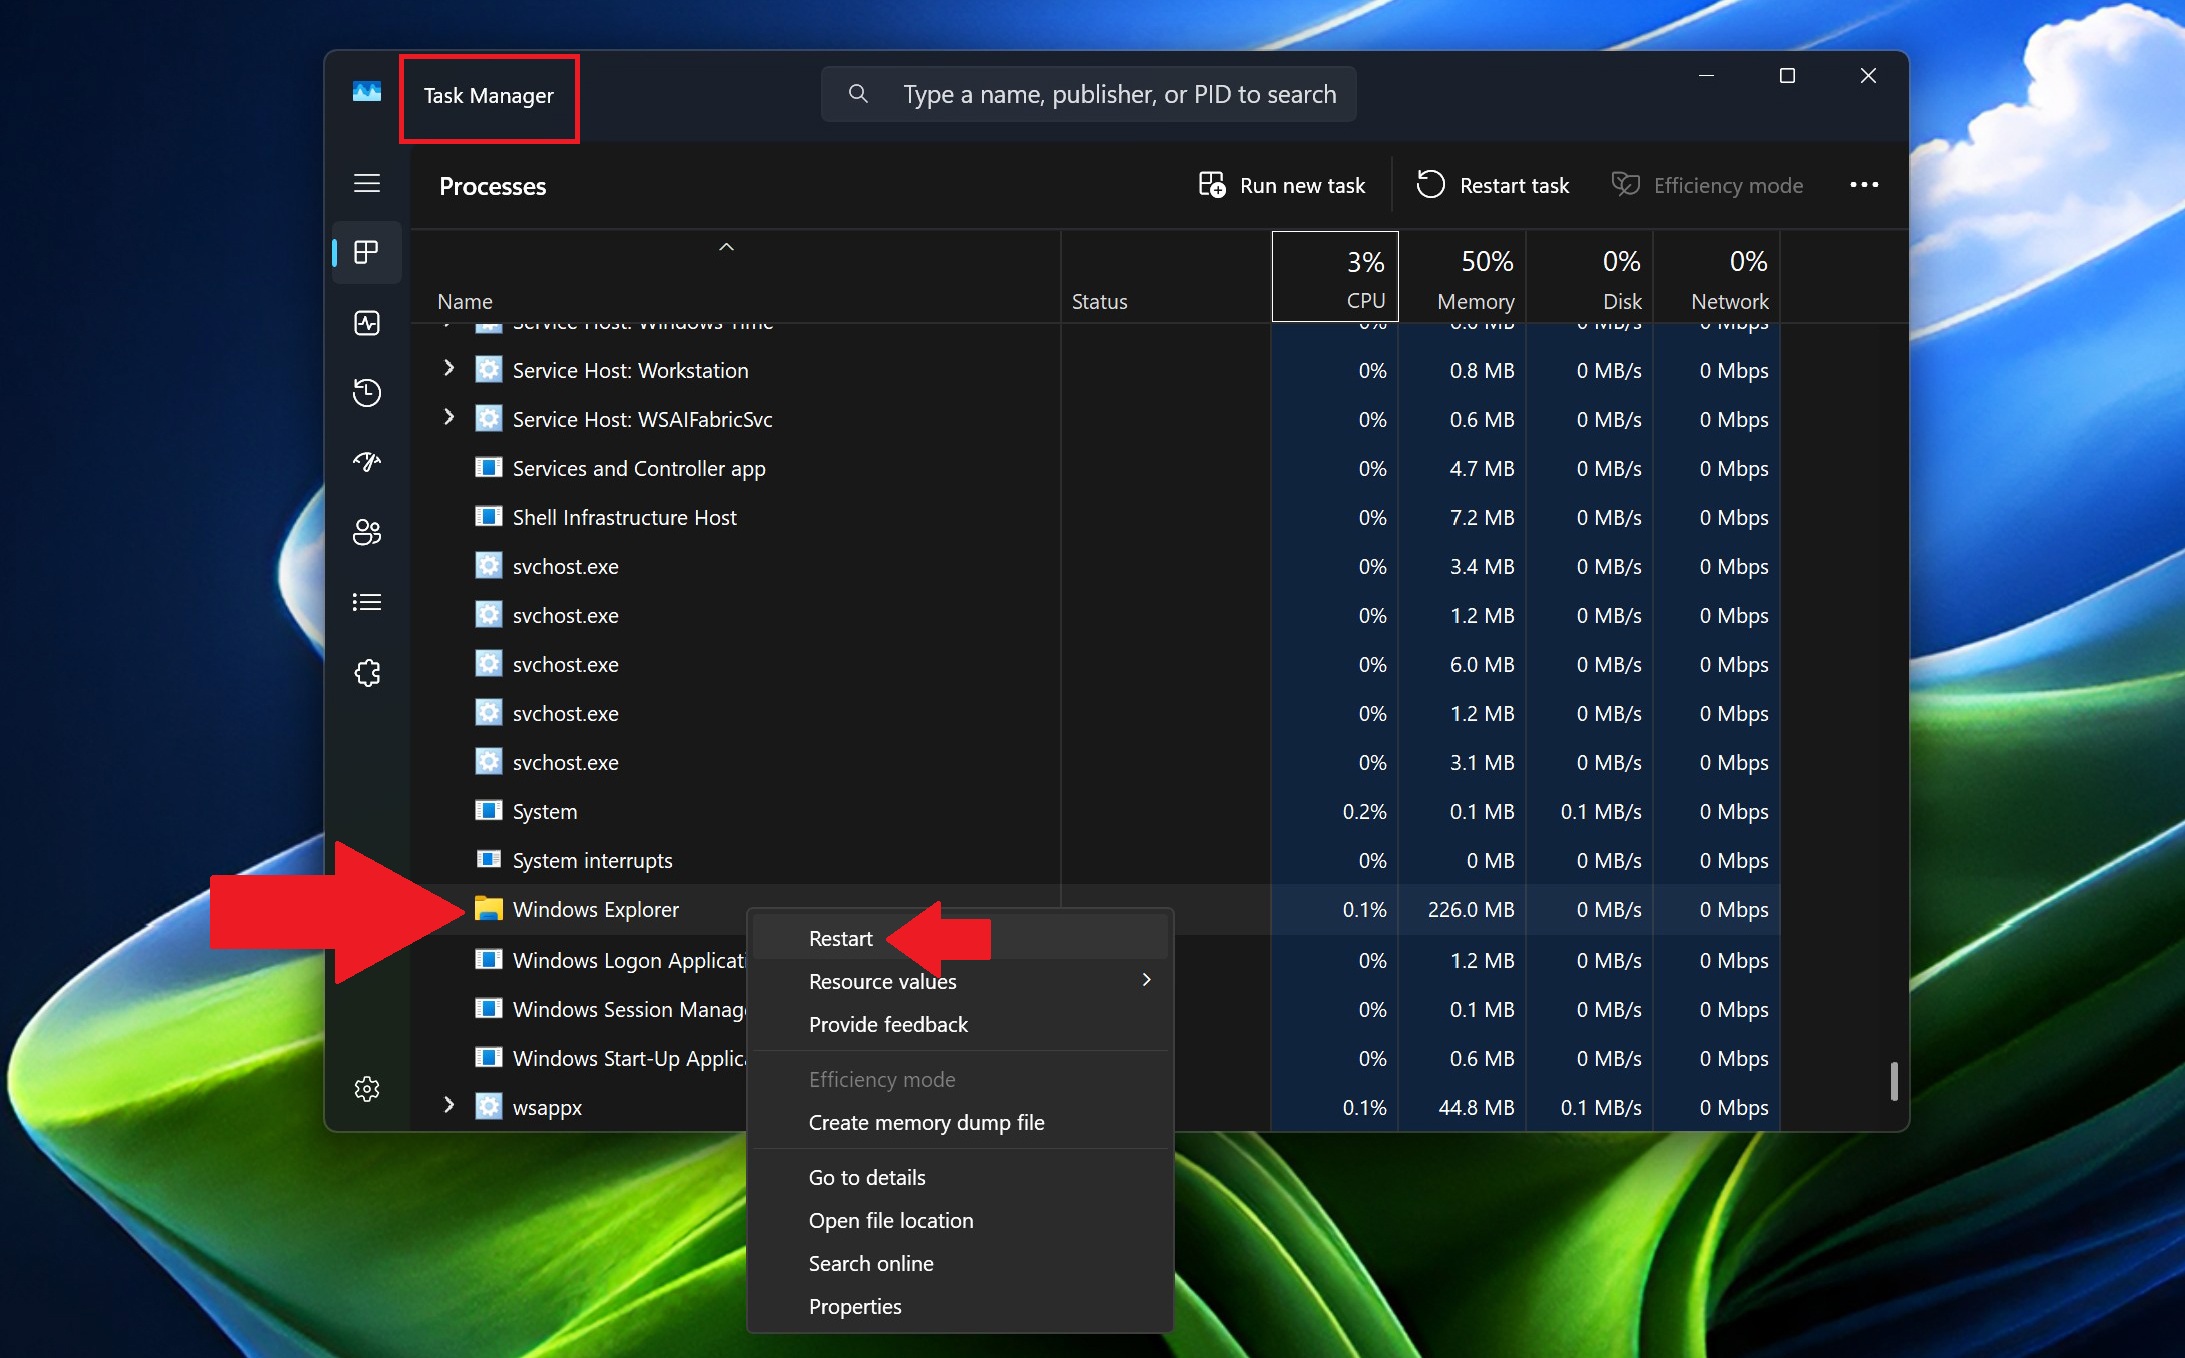Sort by the Network column header
The image size is (2185, 1358).
tap(1717, 277)
